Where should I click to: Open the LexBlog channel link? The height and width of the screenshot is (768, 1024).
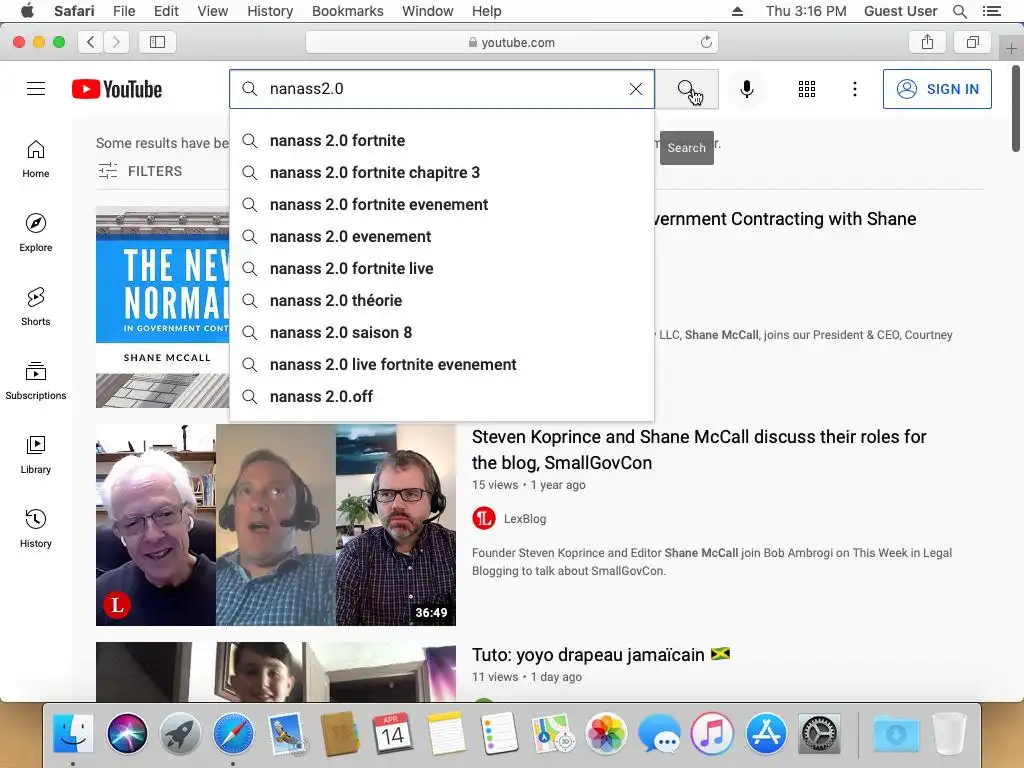pos(525,519)
